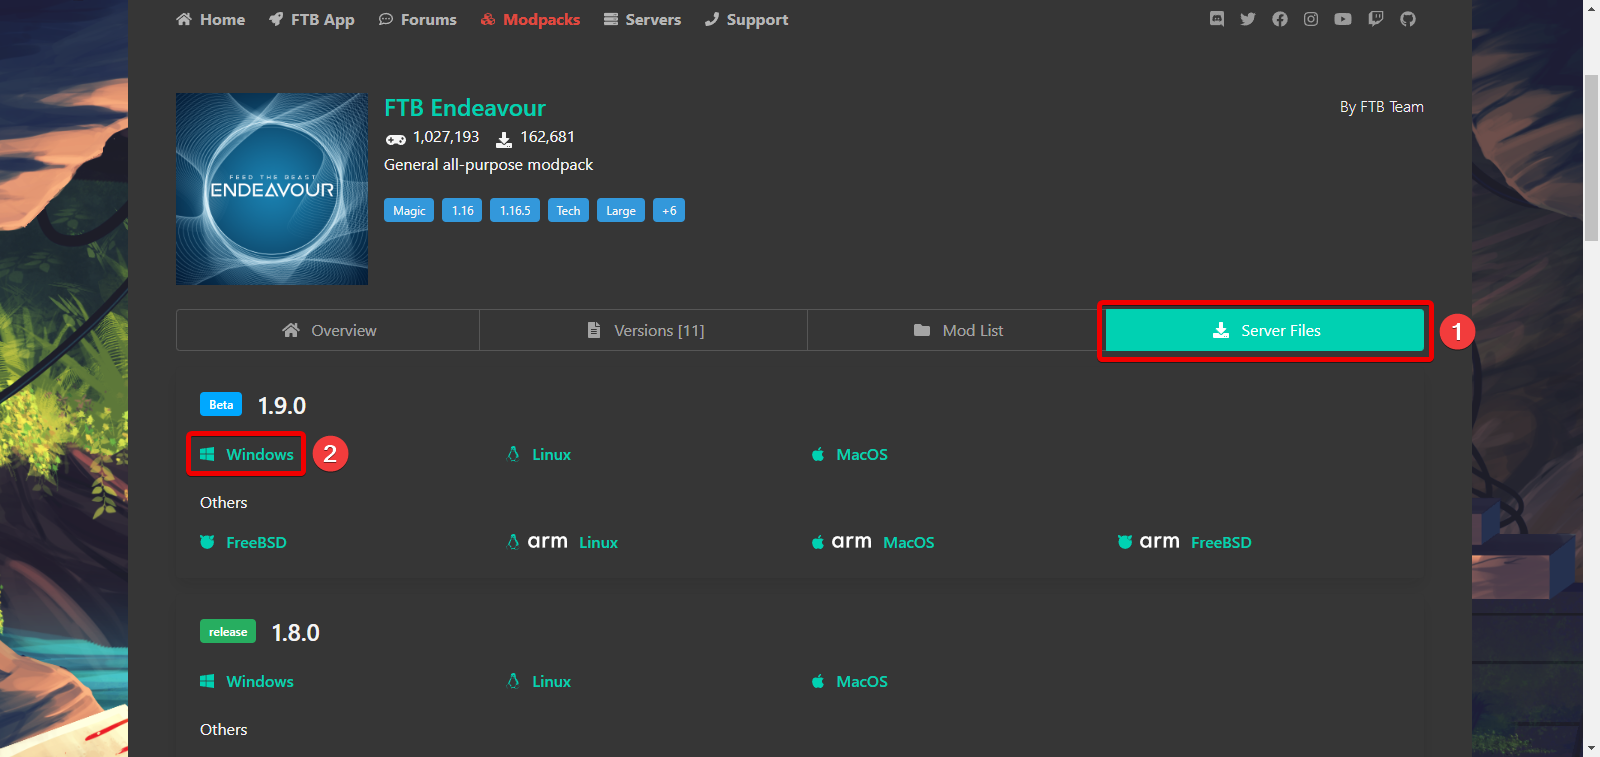Switch to the Overview tab
Image resolution: width=1600 pixels, height=757 pixels.
[328, 330]
